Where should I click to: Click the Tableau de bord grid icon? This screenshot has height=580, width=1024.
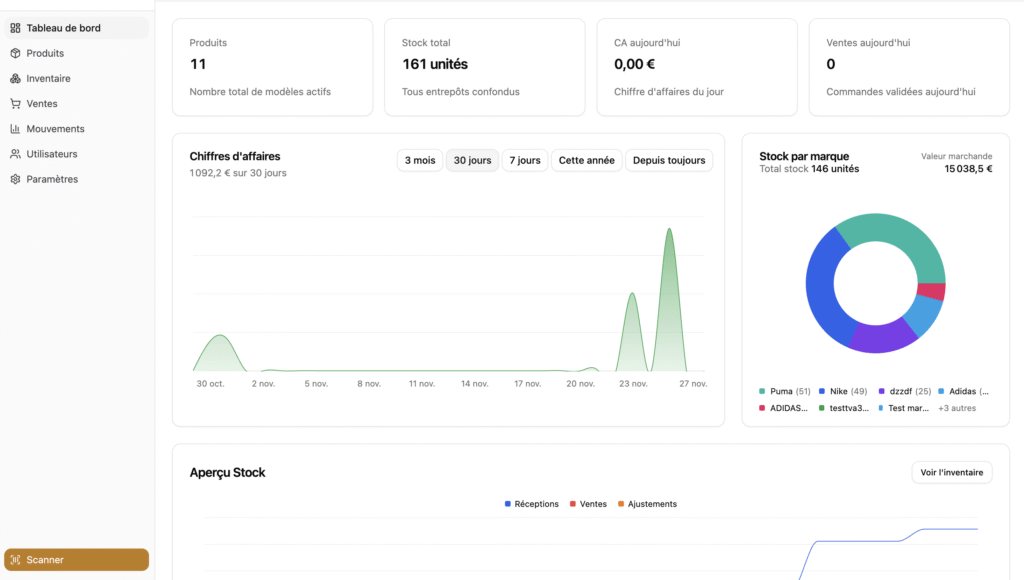(15, 28)
